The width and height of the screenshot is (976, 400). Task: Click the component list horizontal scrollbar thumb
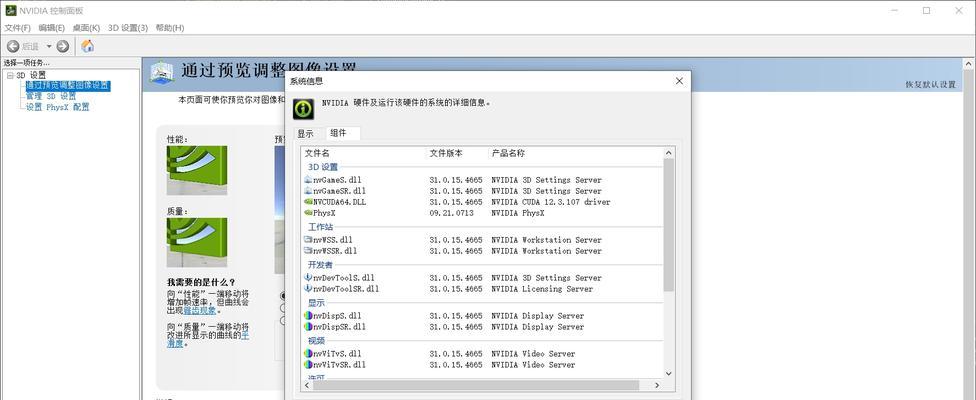coord(476,386)
